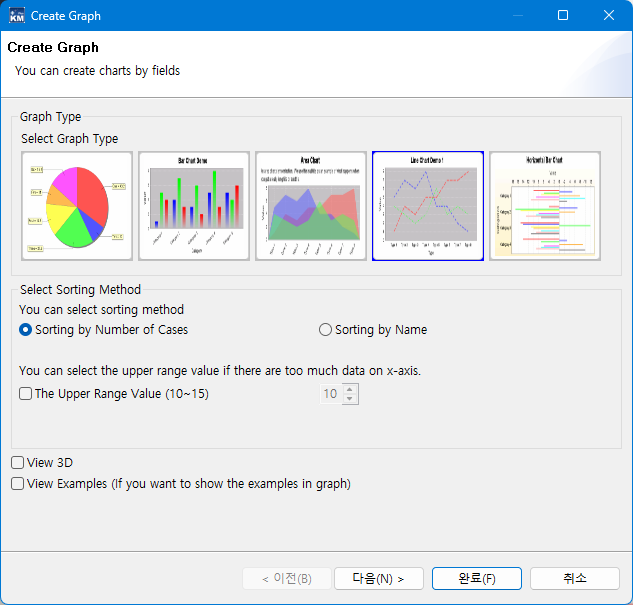Choose the horizontal bar chart thumbnail

point(545,206)
